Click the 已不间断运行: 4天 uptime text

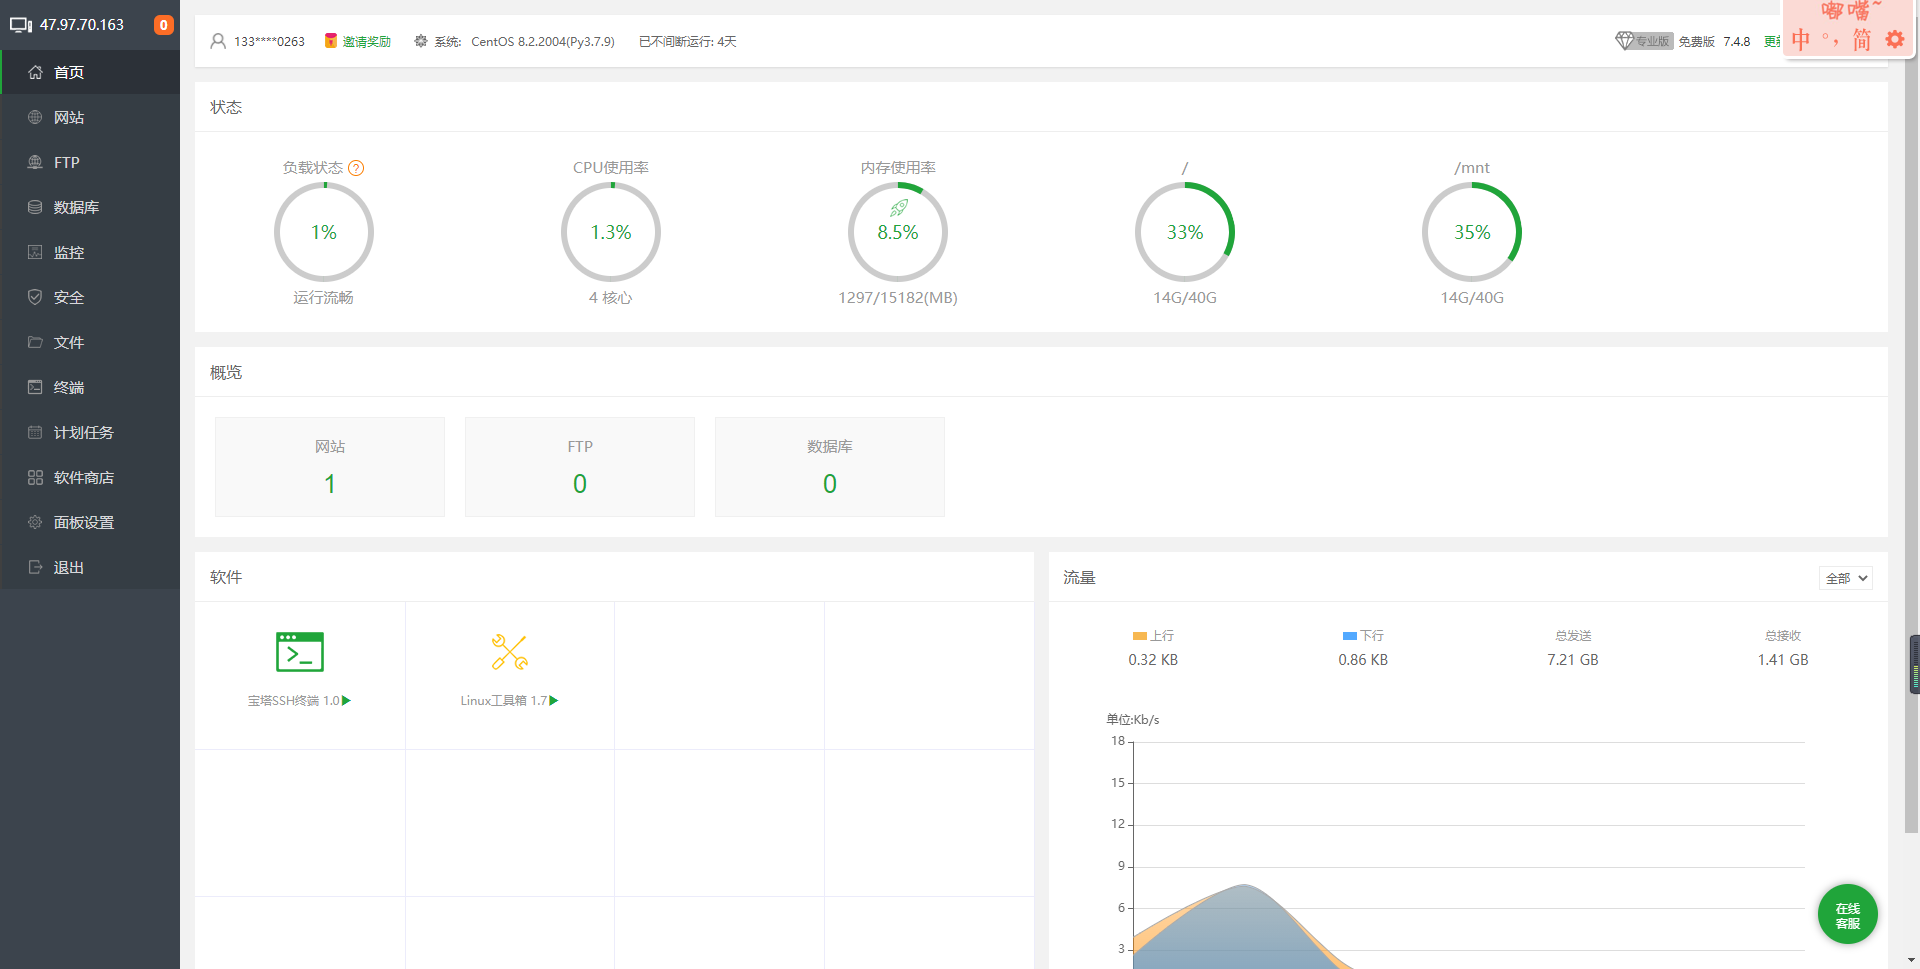tap(688, 42)
